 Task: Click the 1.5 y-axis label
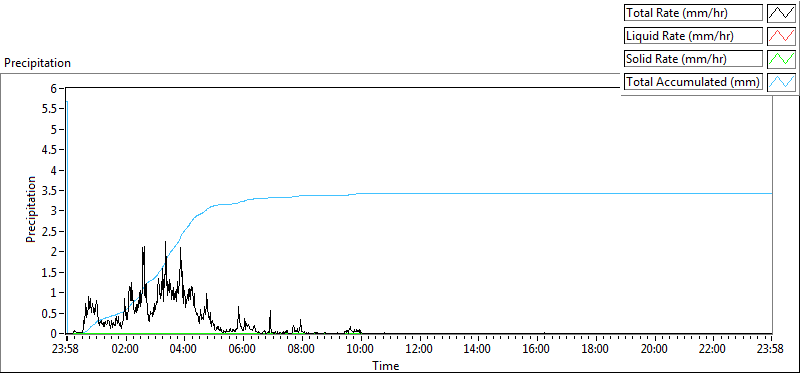[48, 272]
